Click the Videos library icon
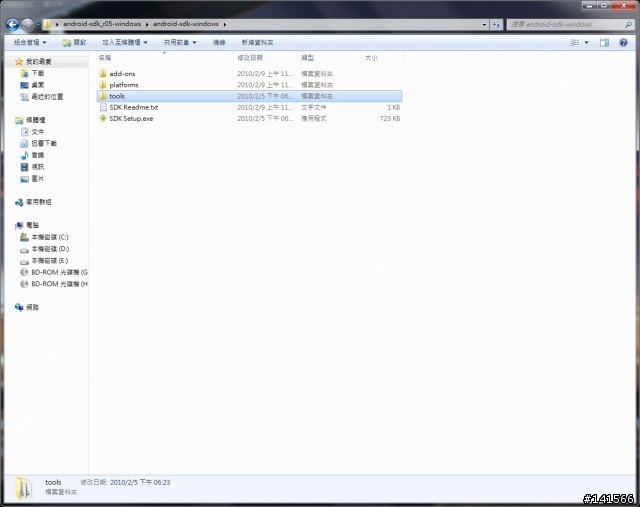 point(24,167)
